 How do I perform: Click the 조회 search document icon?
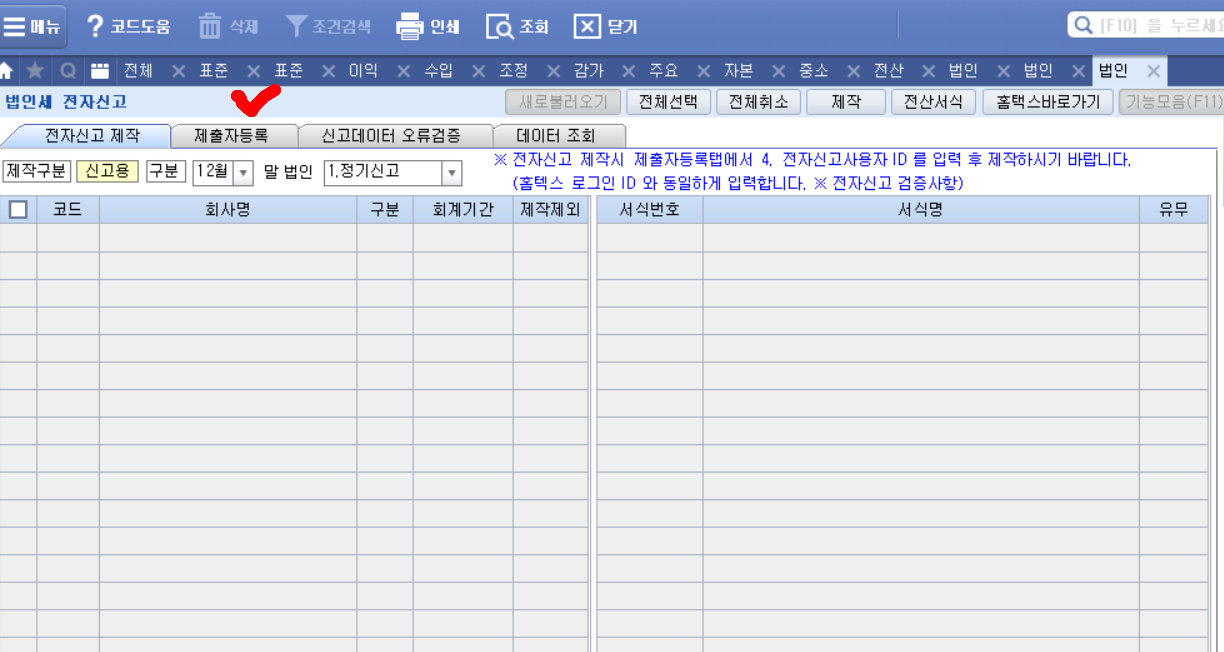(x=499, y=27)
